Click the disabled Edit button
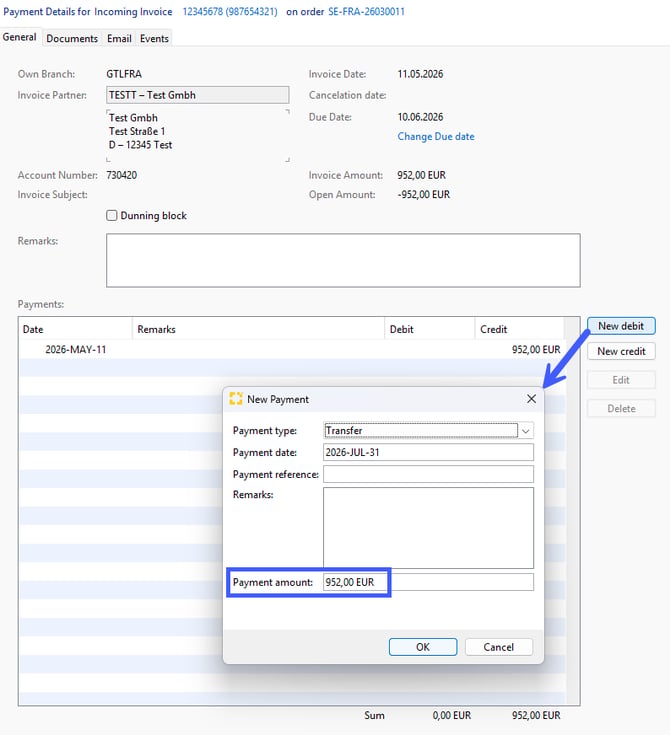670x735 pixels. click(621, 380)
